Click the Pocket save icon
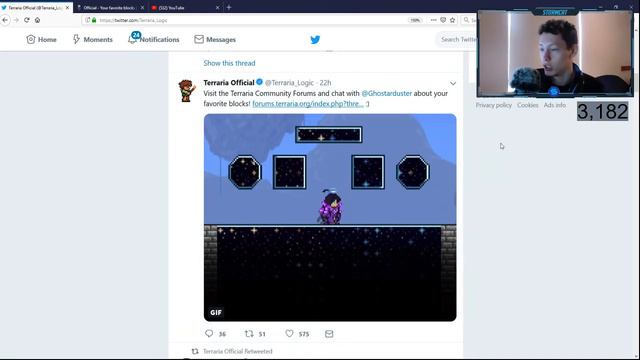640x360 pixels. coord(443,20)
